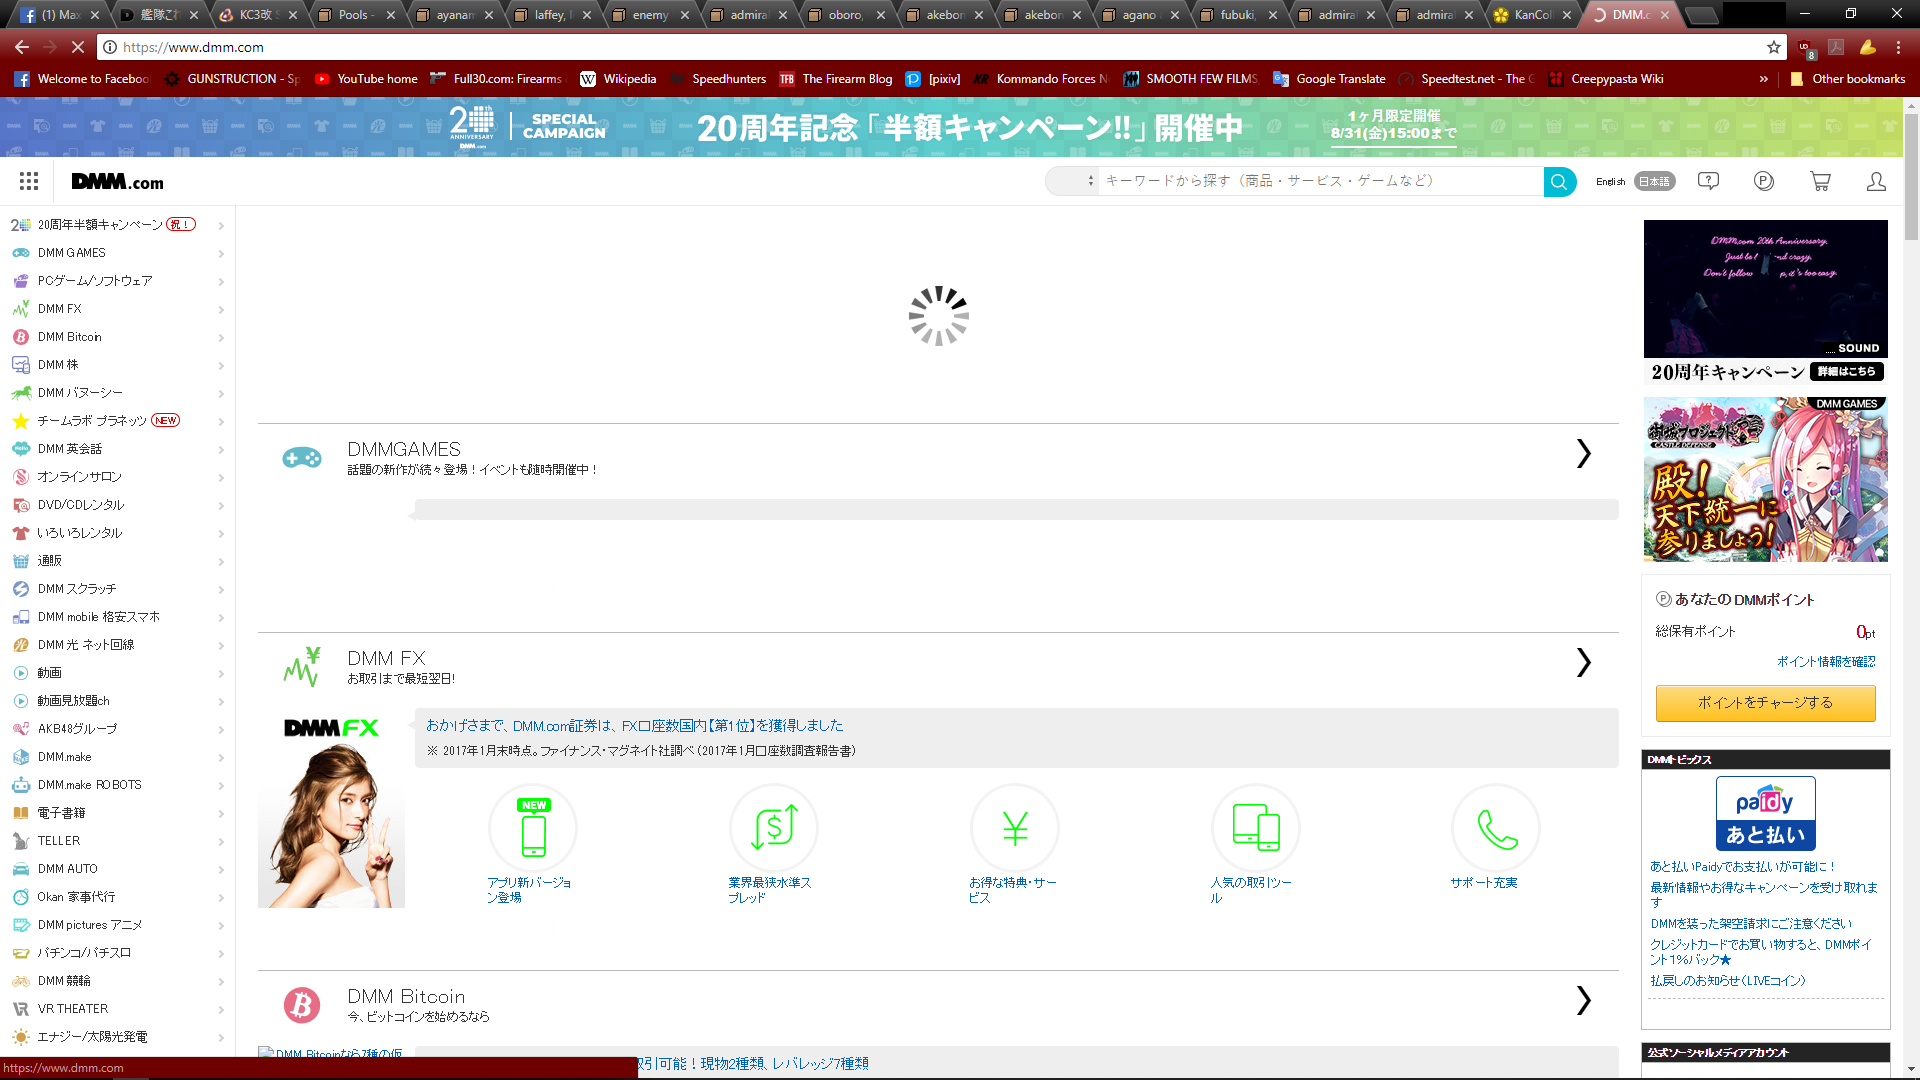Click the uBlock extension icon
1920x1080 pixels.
pos(1806,48)
